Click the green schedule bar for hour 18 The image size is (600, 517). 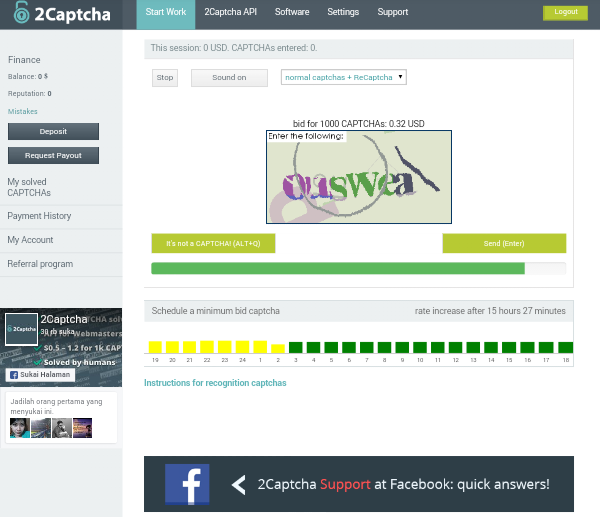pyautogui.click(x=566, y=347)
